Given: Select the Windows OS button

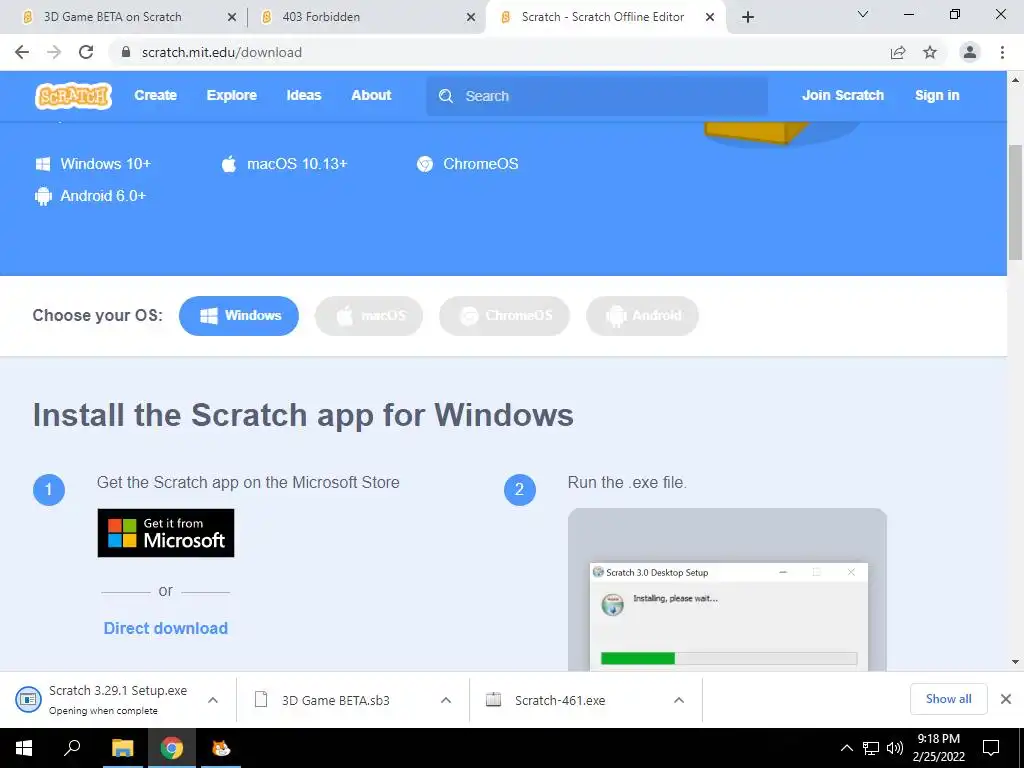Looking at the screenshot, I should pyautogui.click(x=239, y=316).
